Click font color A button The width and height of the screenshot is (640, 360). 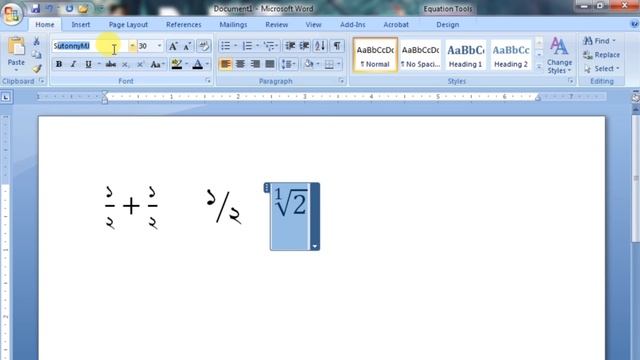(x=198, y=64)
